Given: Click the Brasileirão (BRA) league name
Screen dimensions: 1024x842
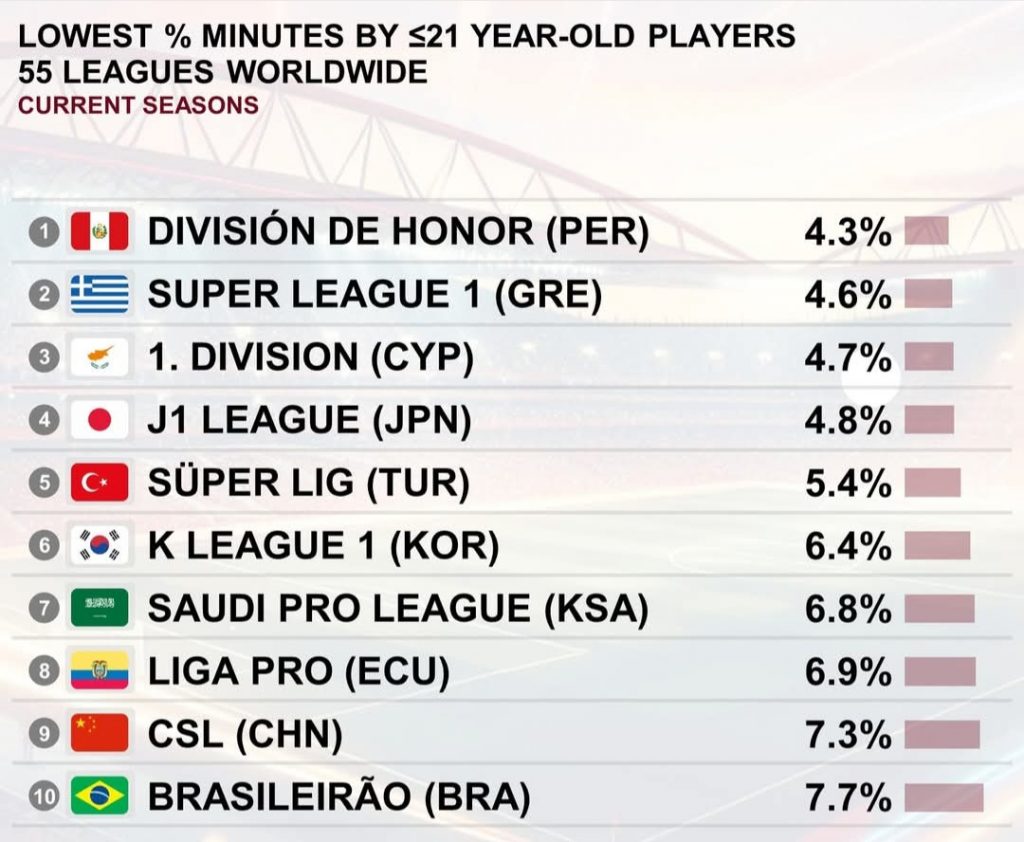Looking at the screenshot, I should pyautogui.click(x=338, y=797).
